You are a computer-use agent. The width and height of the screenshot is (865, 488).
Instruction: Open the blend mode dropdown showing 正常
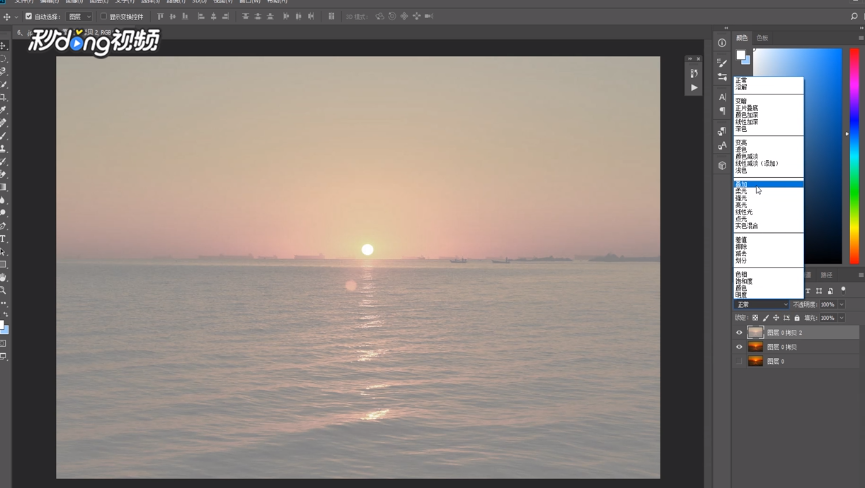[x=762, y=304]
